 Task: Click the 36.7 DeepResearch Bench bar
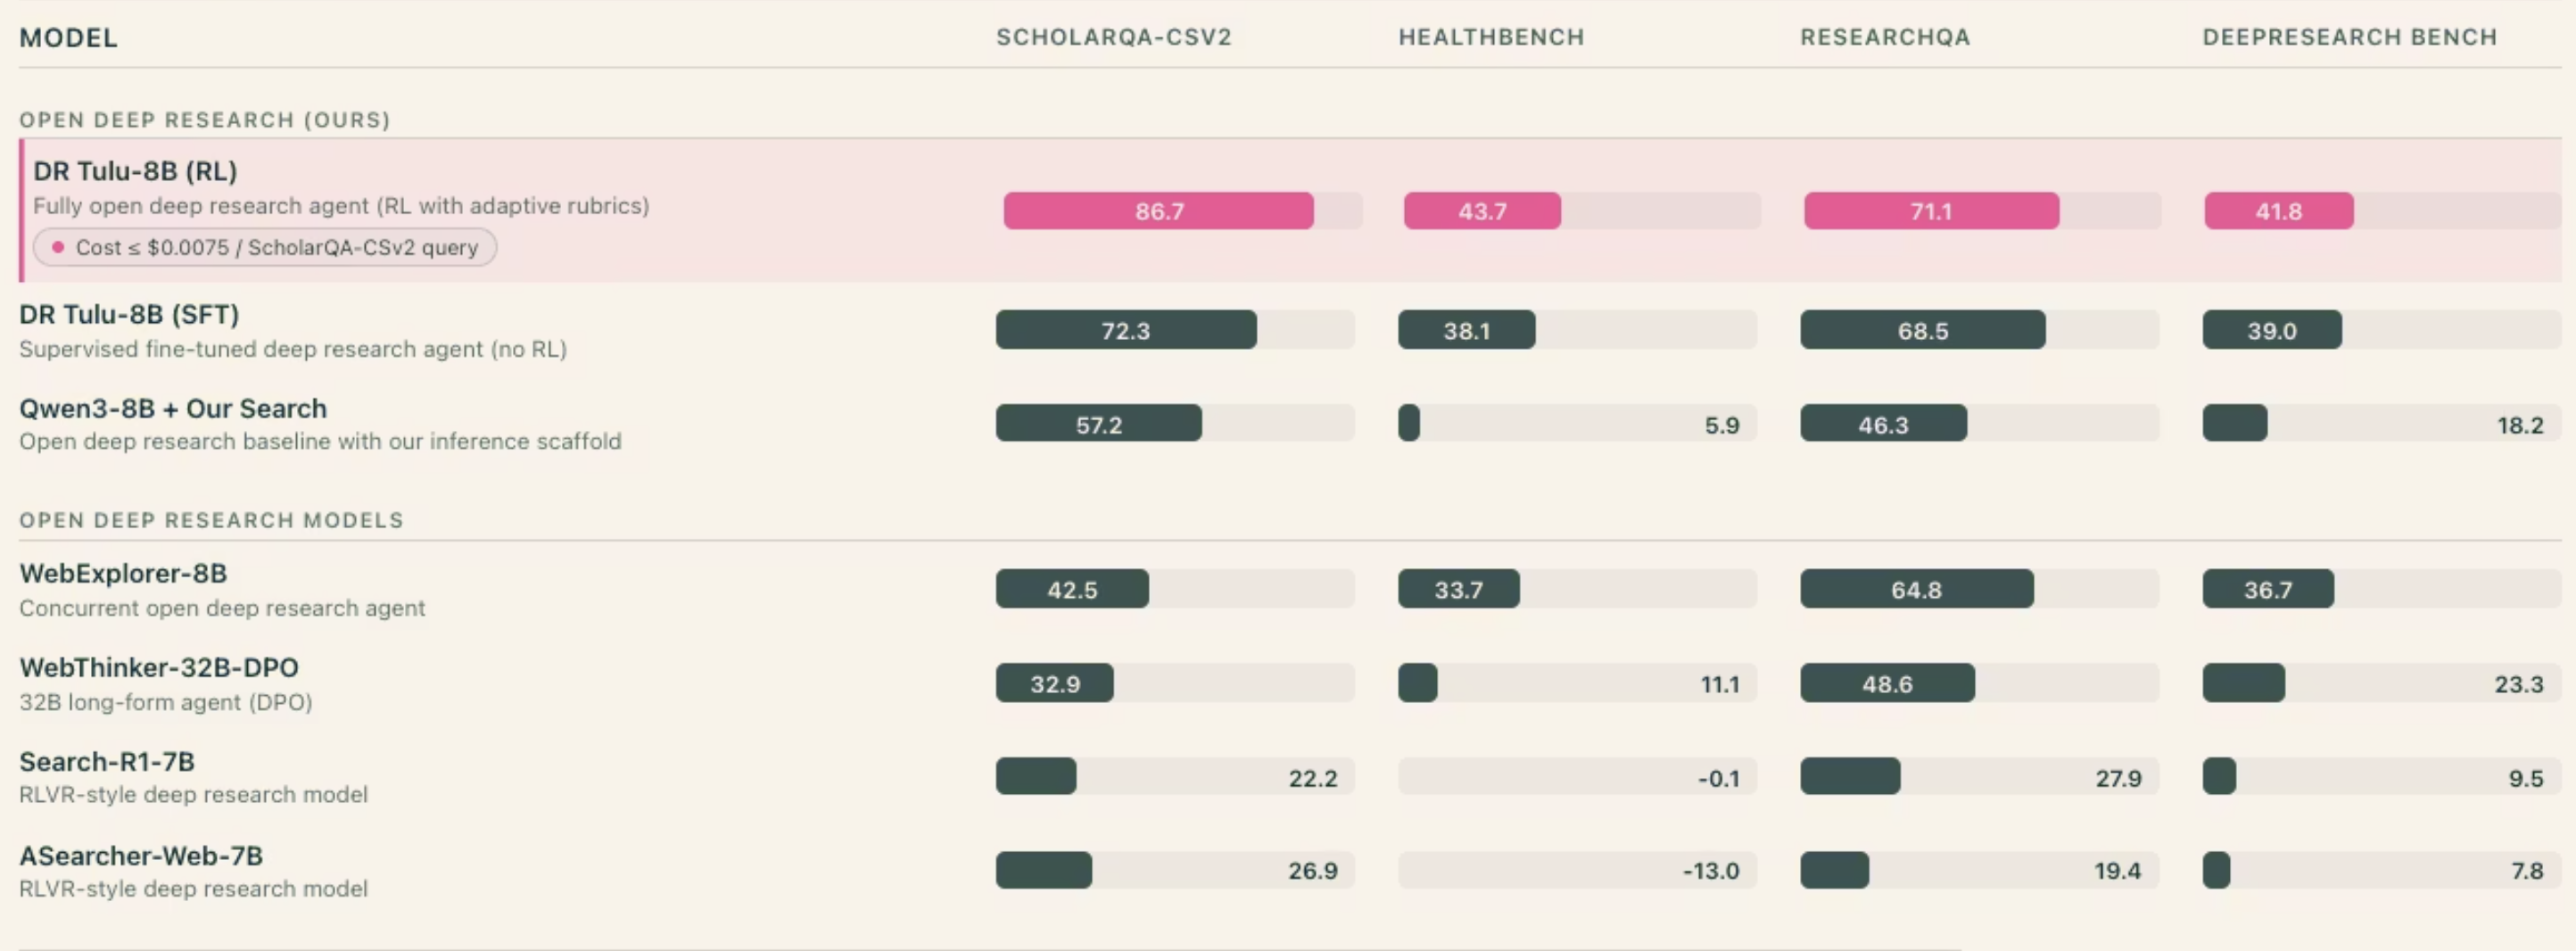(x=2267, y=589)
